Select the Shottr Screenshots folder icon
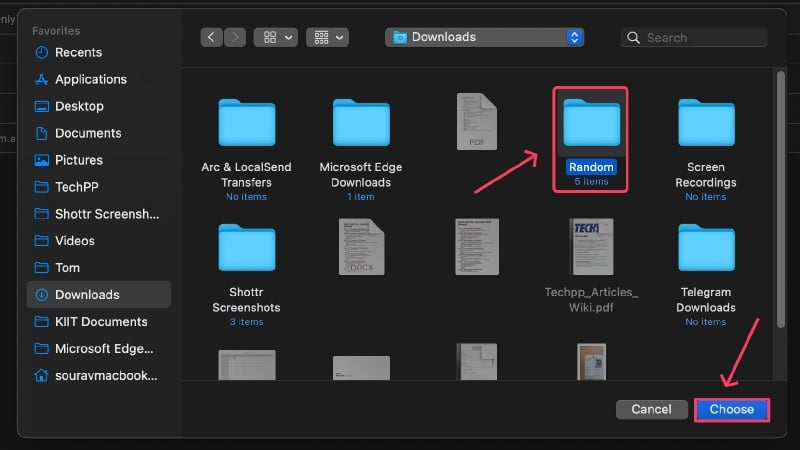 (x=246, y=248)
